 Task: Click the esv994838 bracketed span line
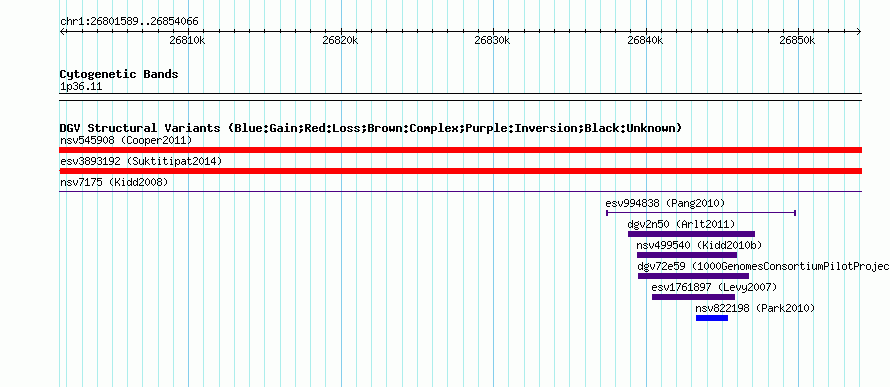click(701, 213)
